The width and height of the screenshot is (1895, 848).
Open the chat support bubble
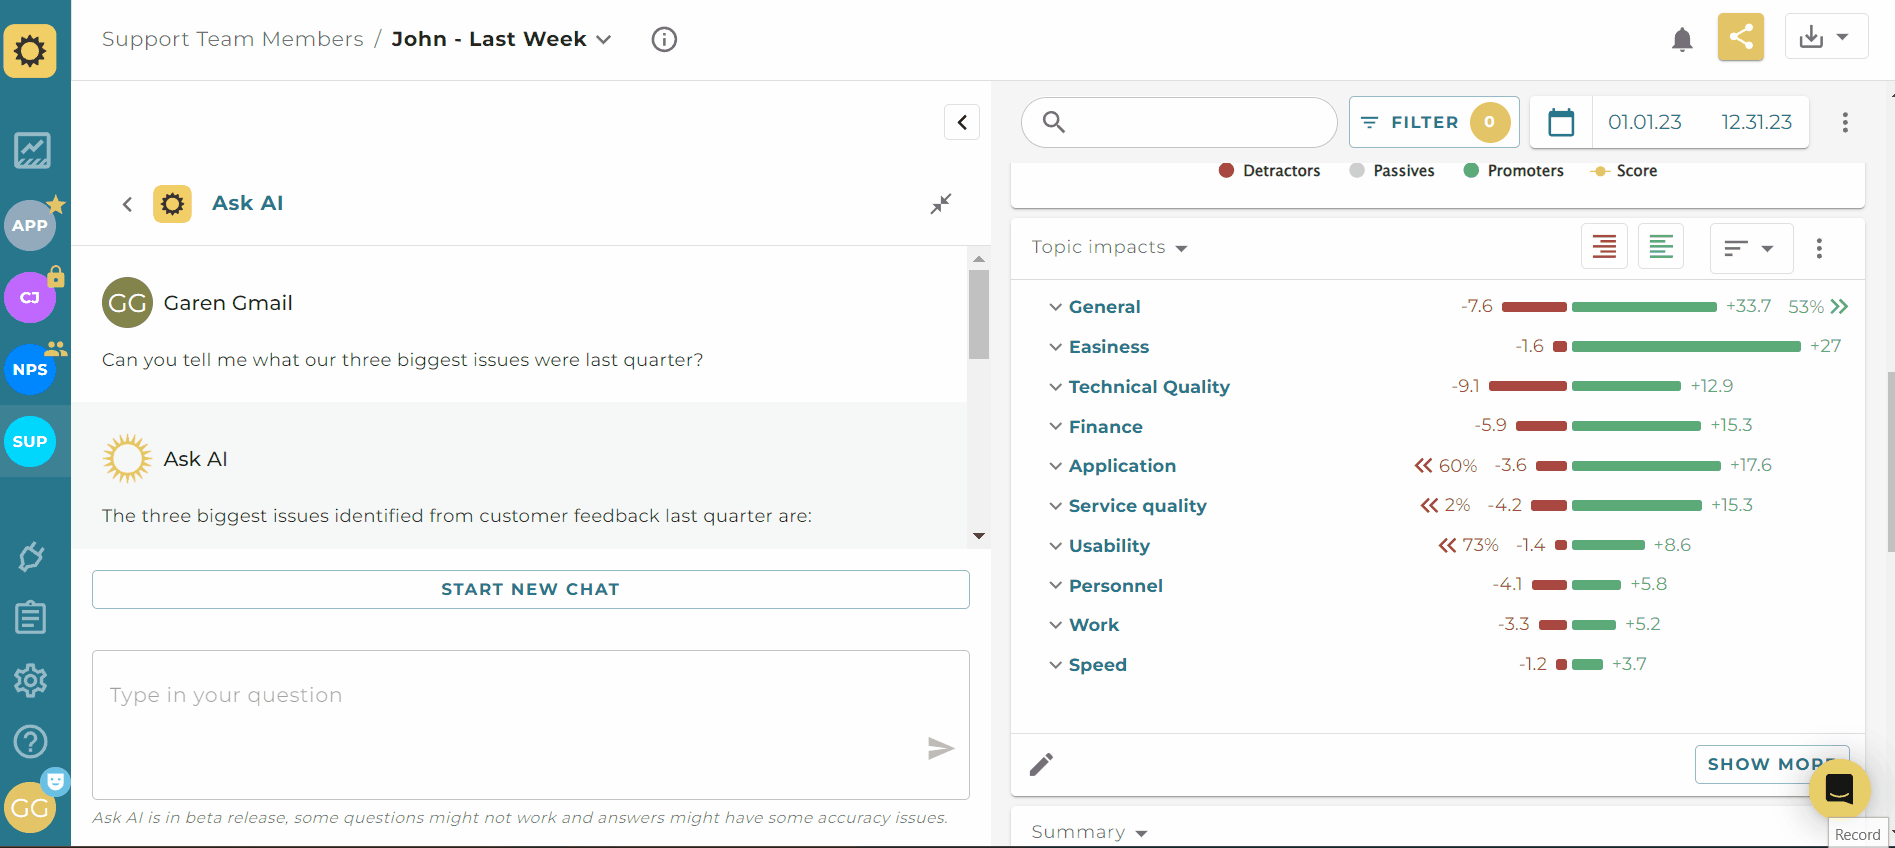pyautogui.click(x=1839, y=789)
